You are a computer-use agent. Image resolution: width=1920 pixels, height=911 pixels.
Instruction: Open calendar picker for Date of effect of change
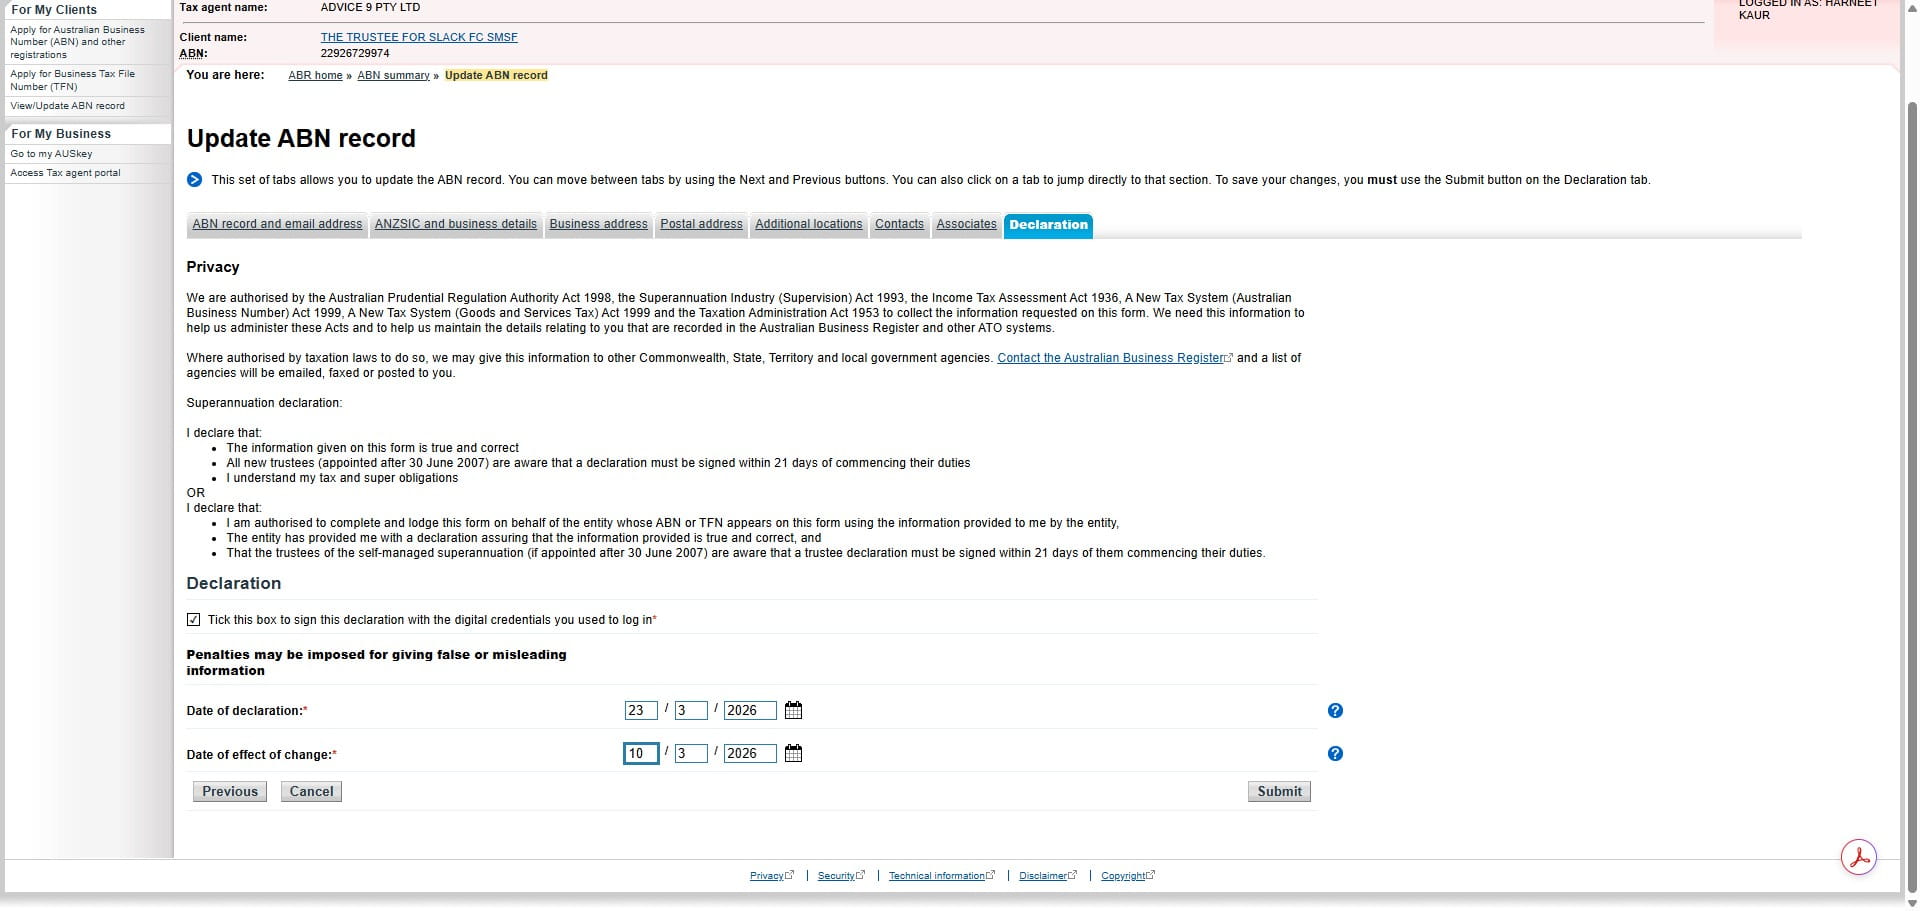(793, 753)
